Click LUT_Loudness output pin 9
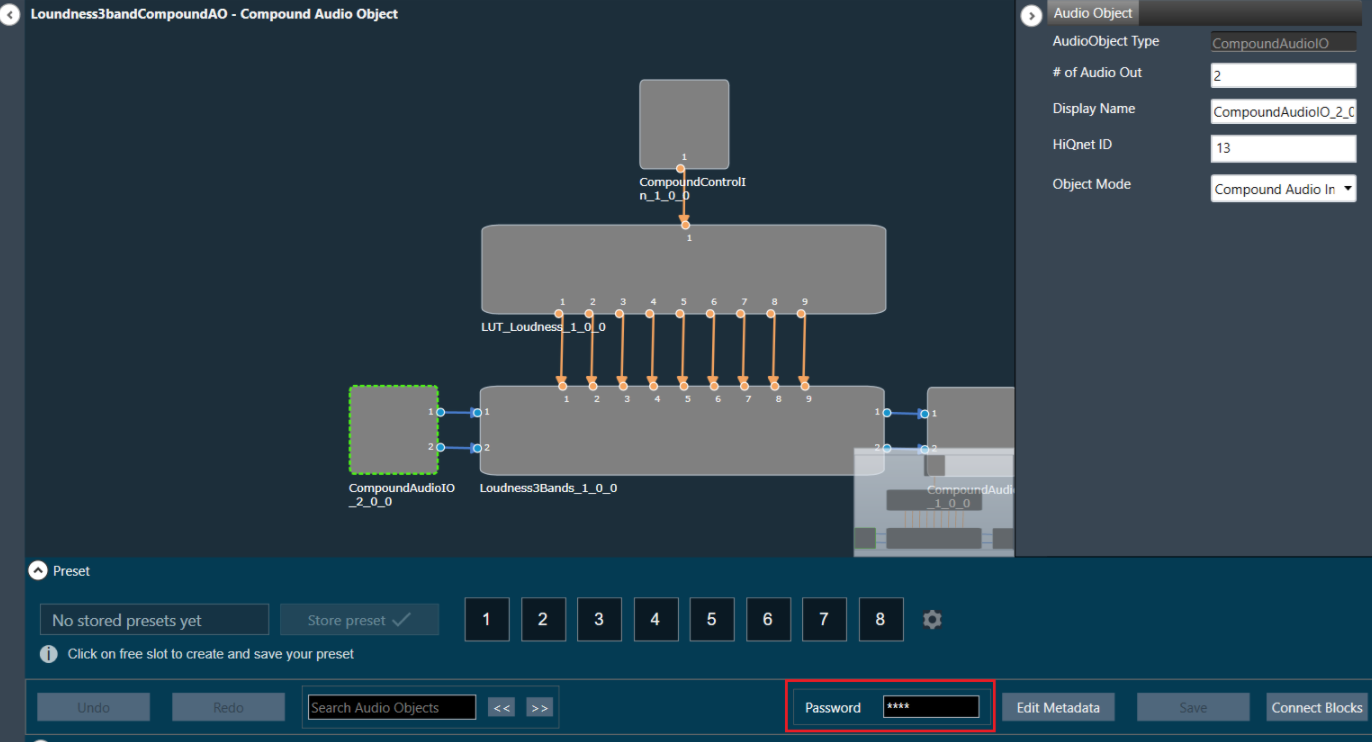Image resolution: width=1372 pixels, height=742 pixels. coord(801,314)
